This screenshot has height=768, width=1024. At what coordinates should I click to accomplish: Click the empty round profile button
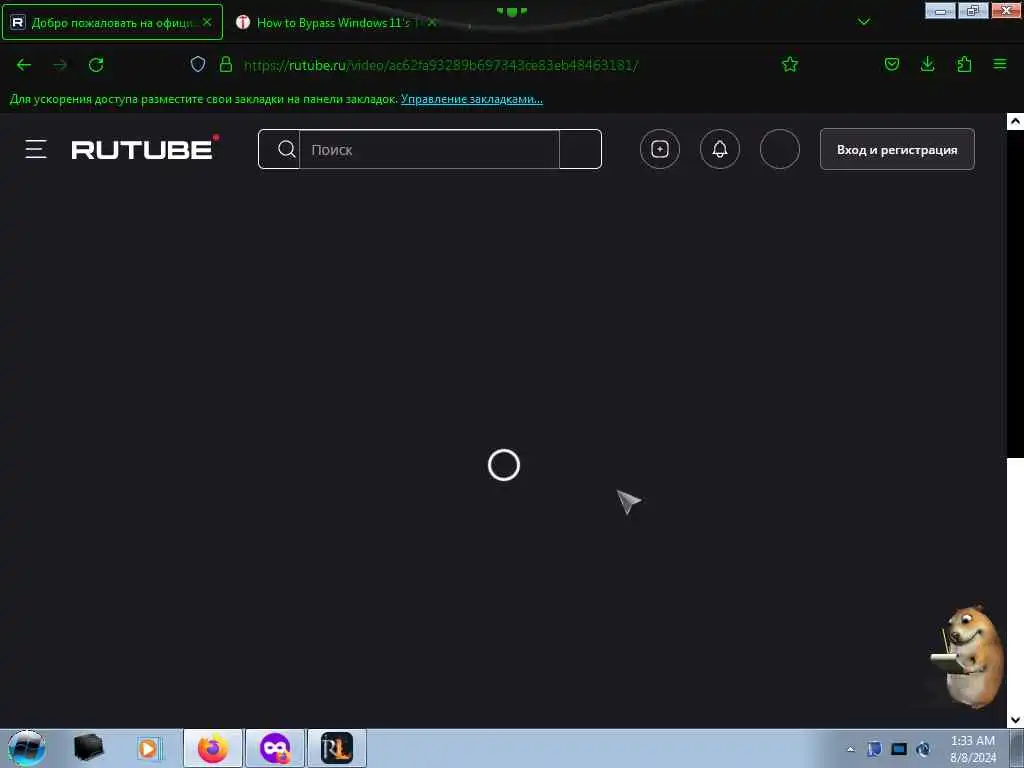780,150
